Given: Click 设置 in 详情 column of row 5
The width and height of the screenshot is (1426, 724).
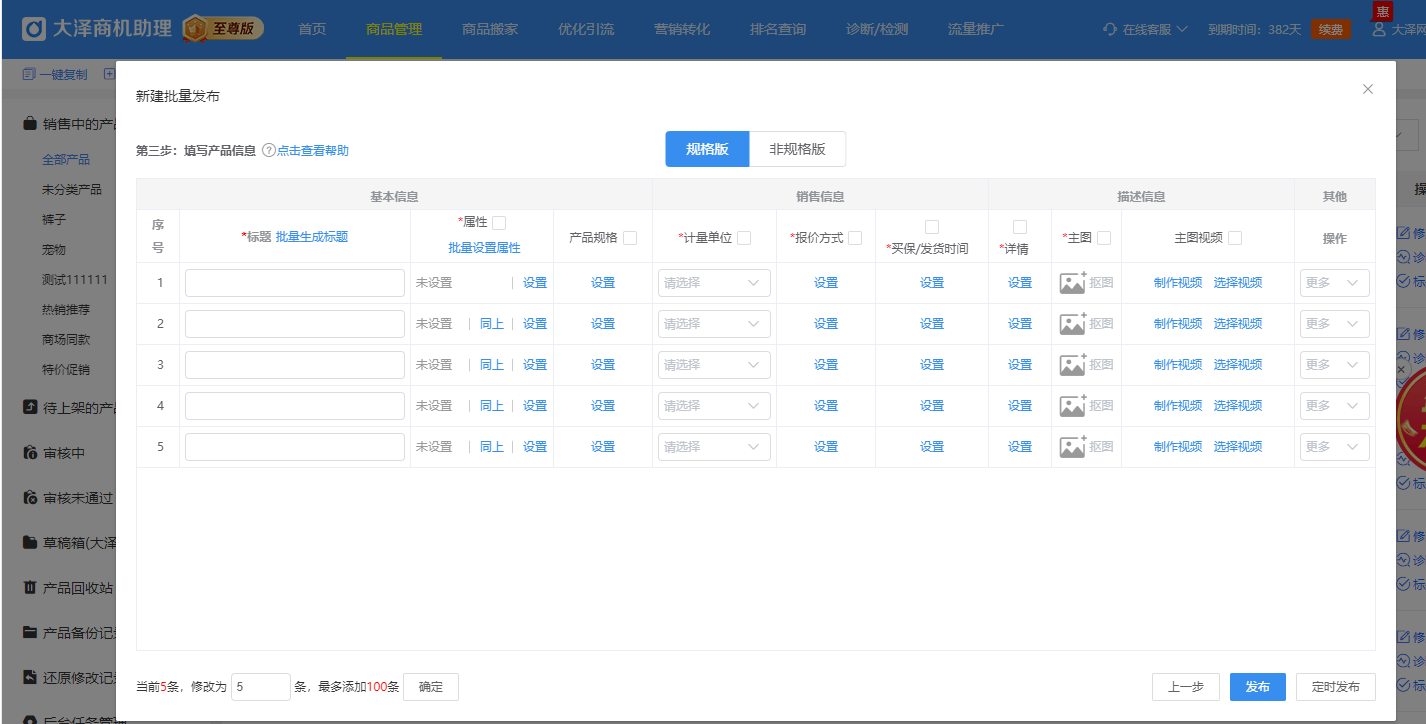Looking at the screenshot, I should click(x=1020, y=447).
